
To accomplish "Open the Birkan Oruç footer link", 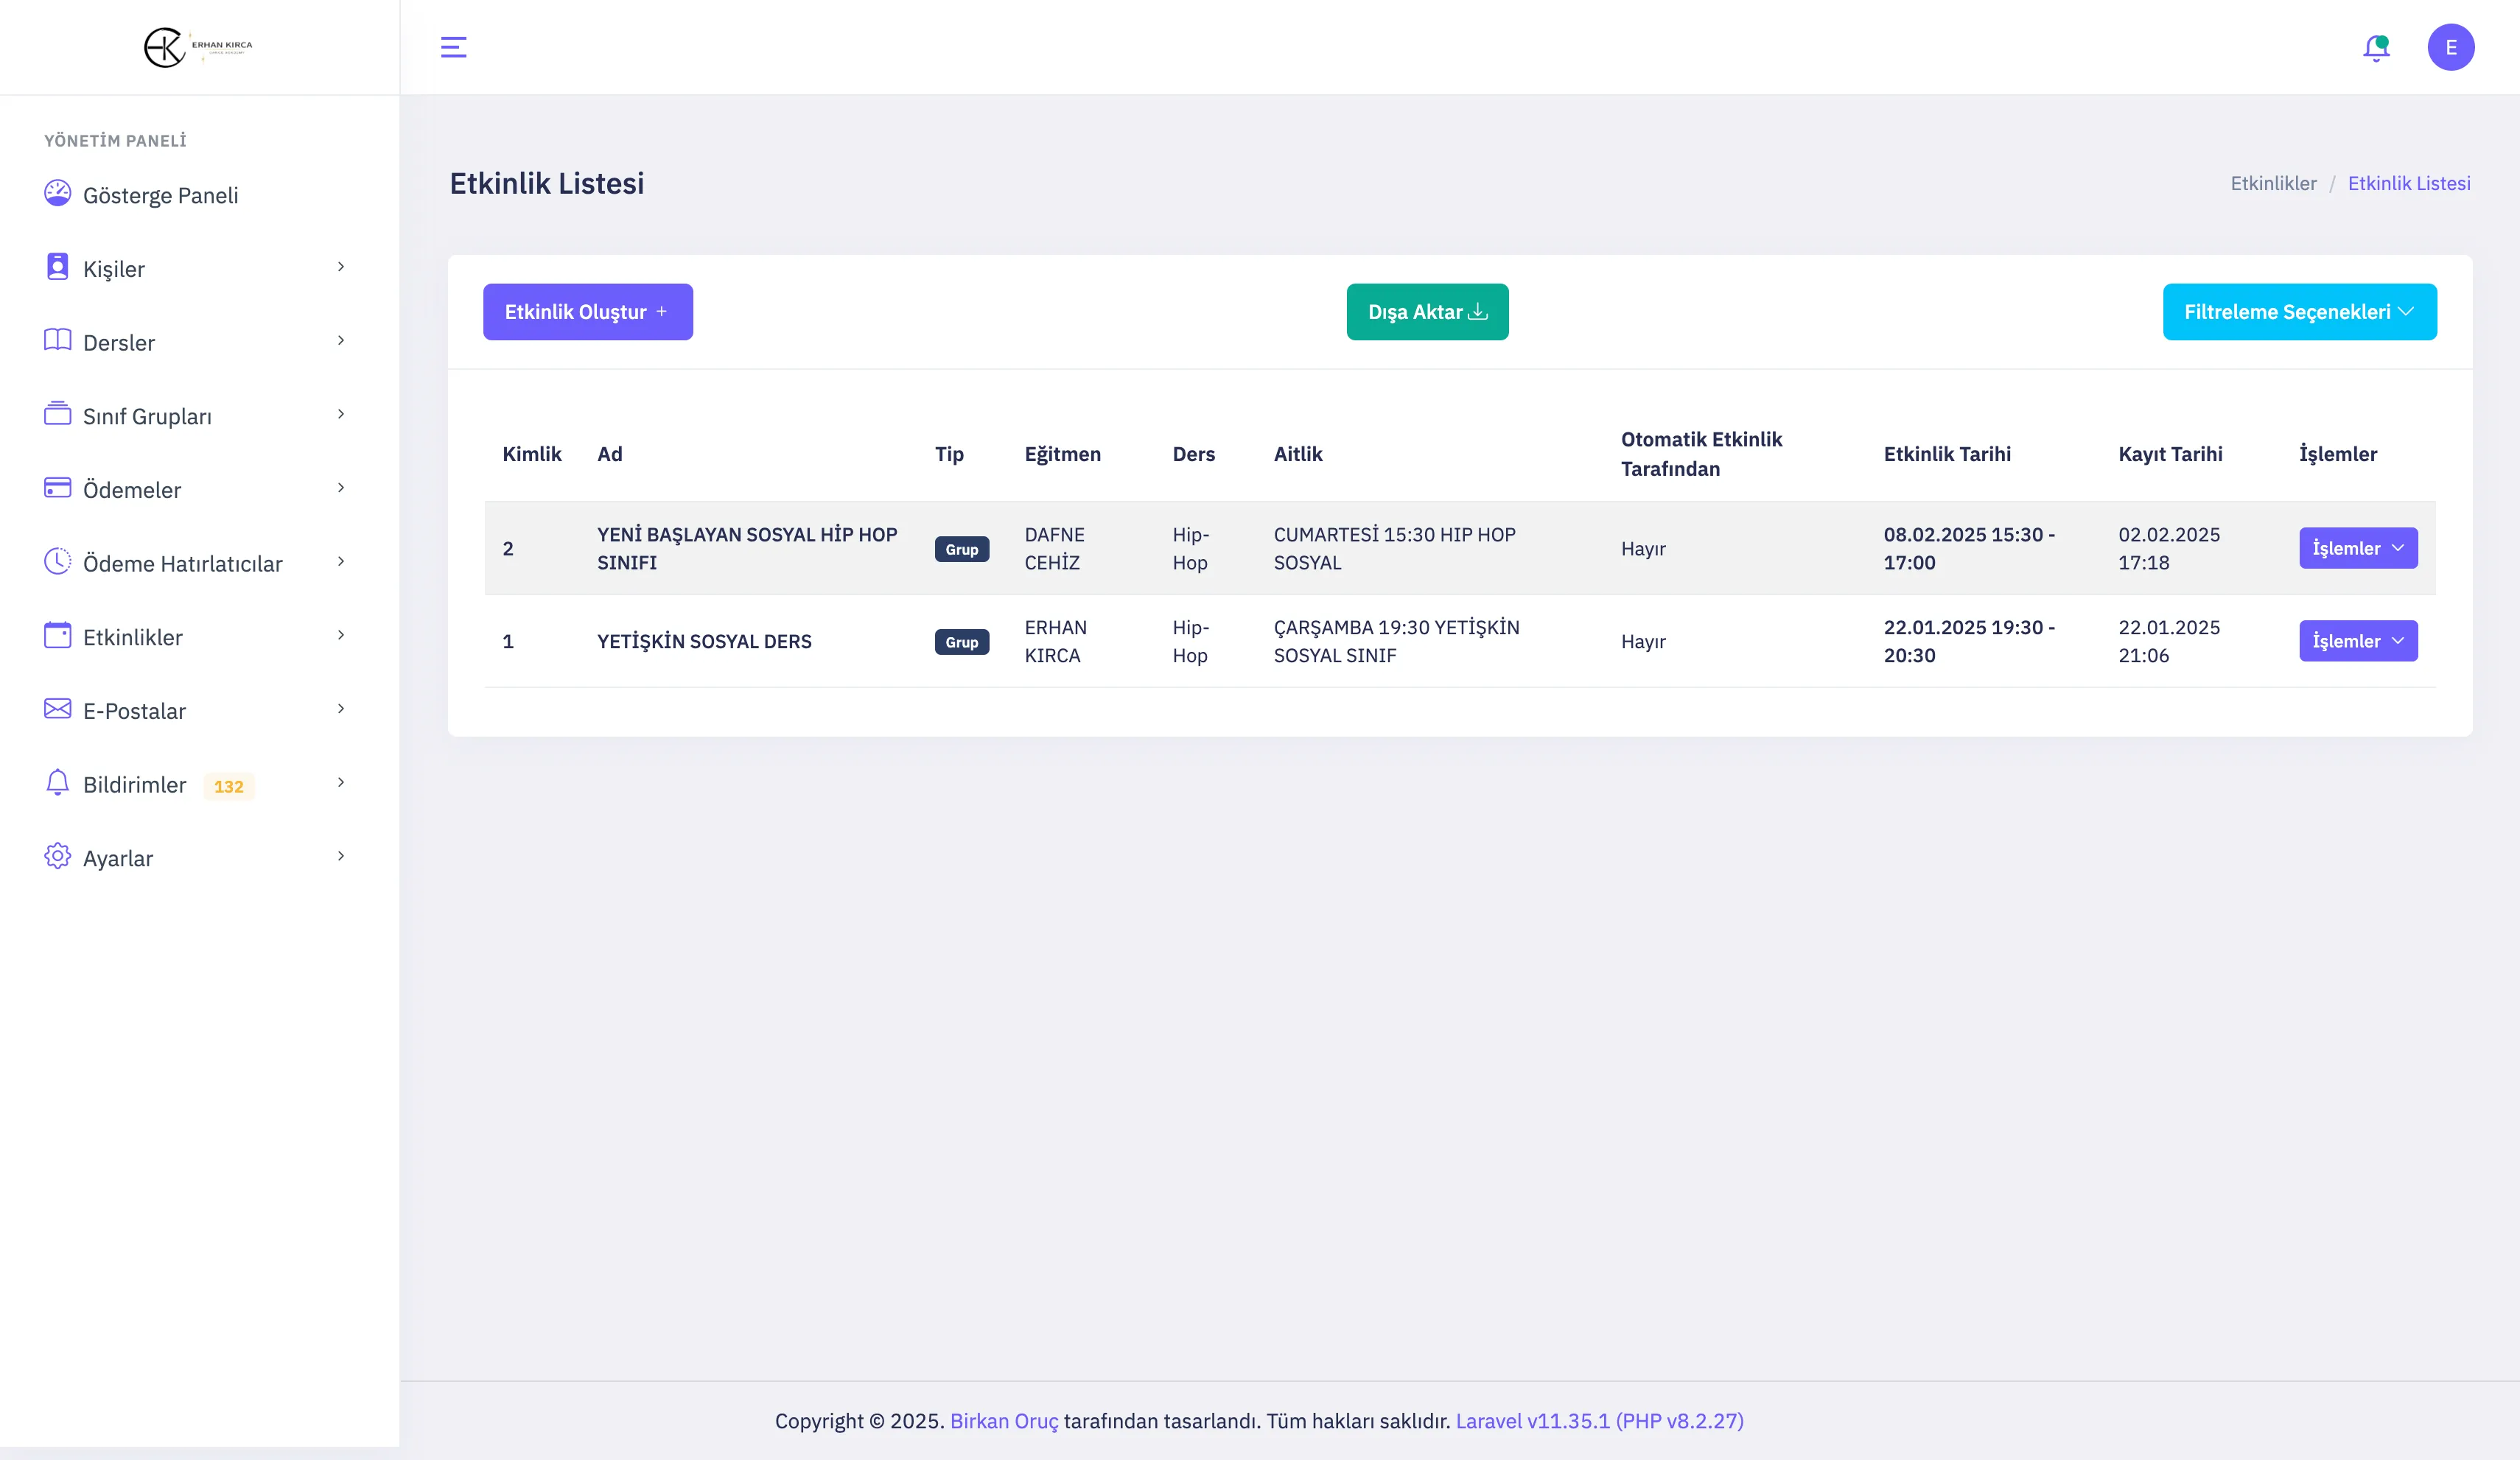I will [x=1003, y=1421].
